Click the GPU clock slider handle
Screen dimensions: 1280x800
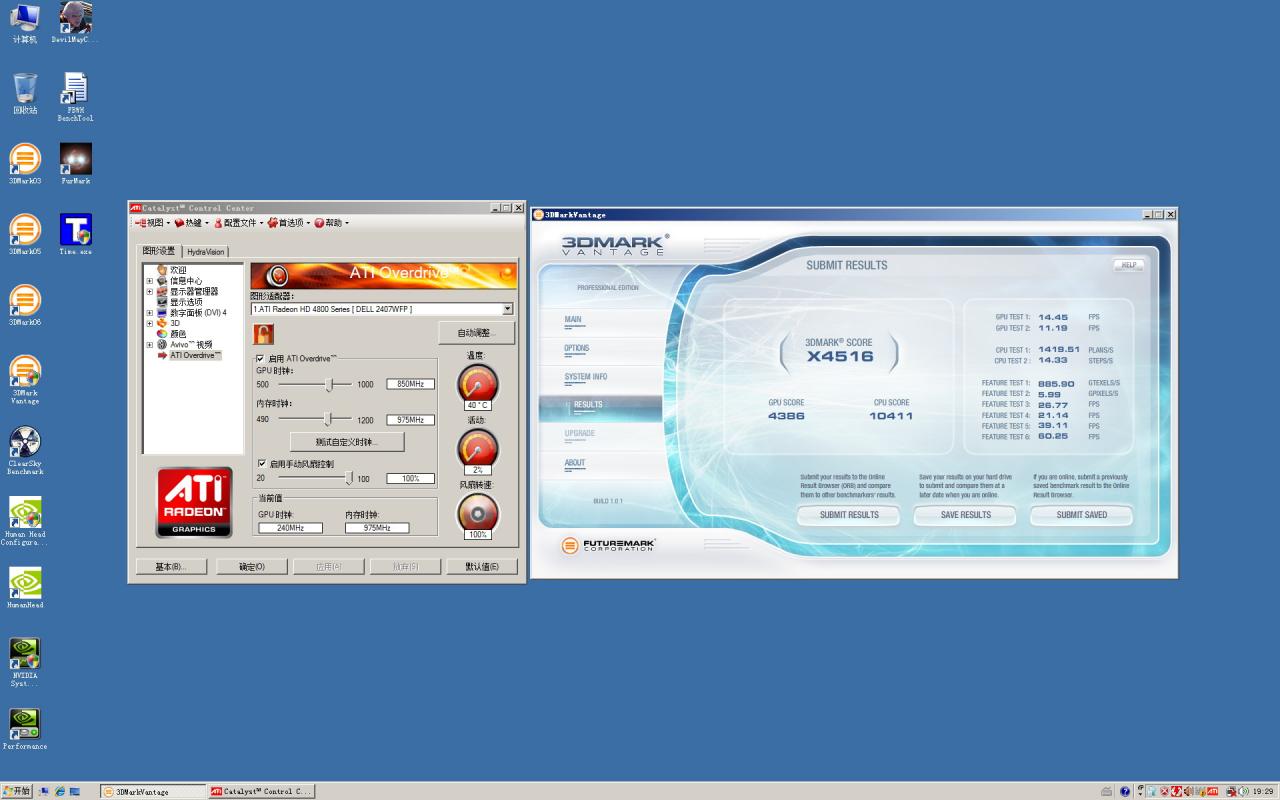tap(329, 384)
